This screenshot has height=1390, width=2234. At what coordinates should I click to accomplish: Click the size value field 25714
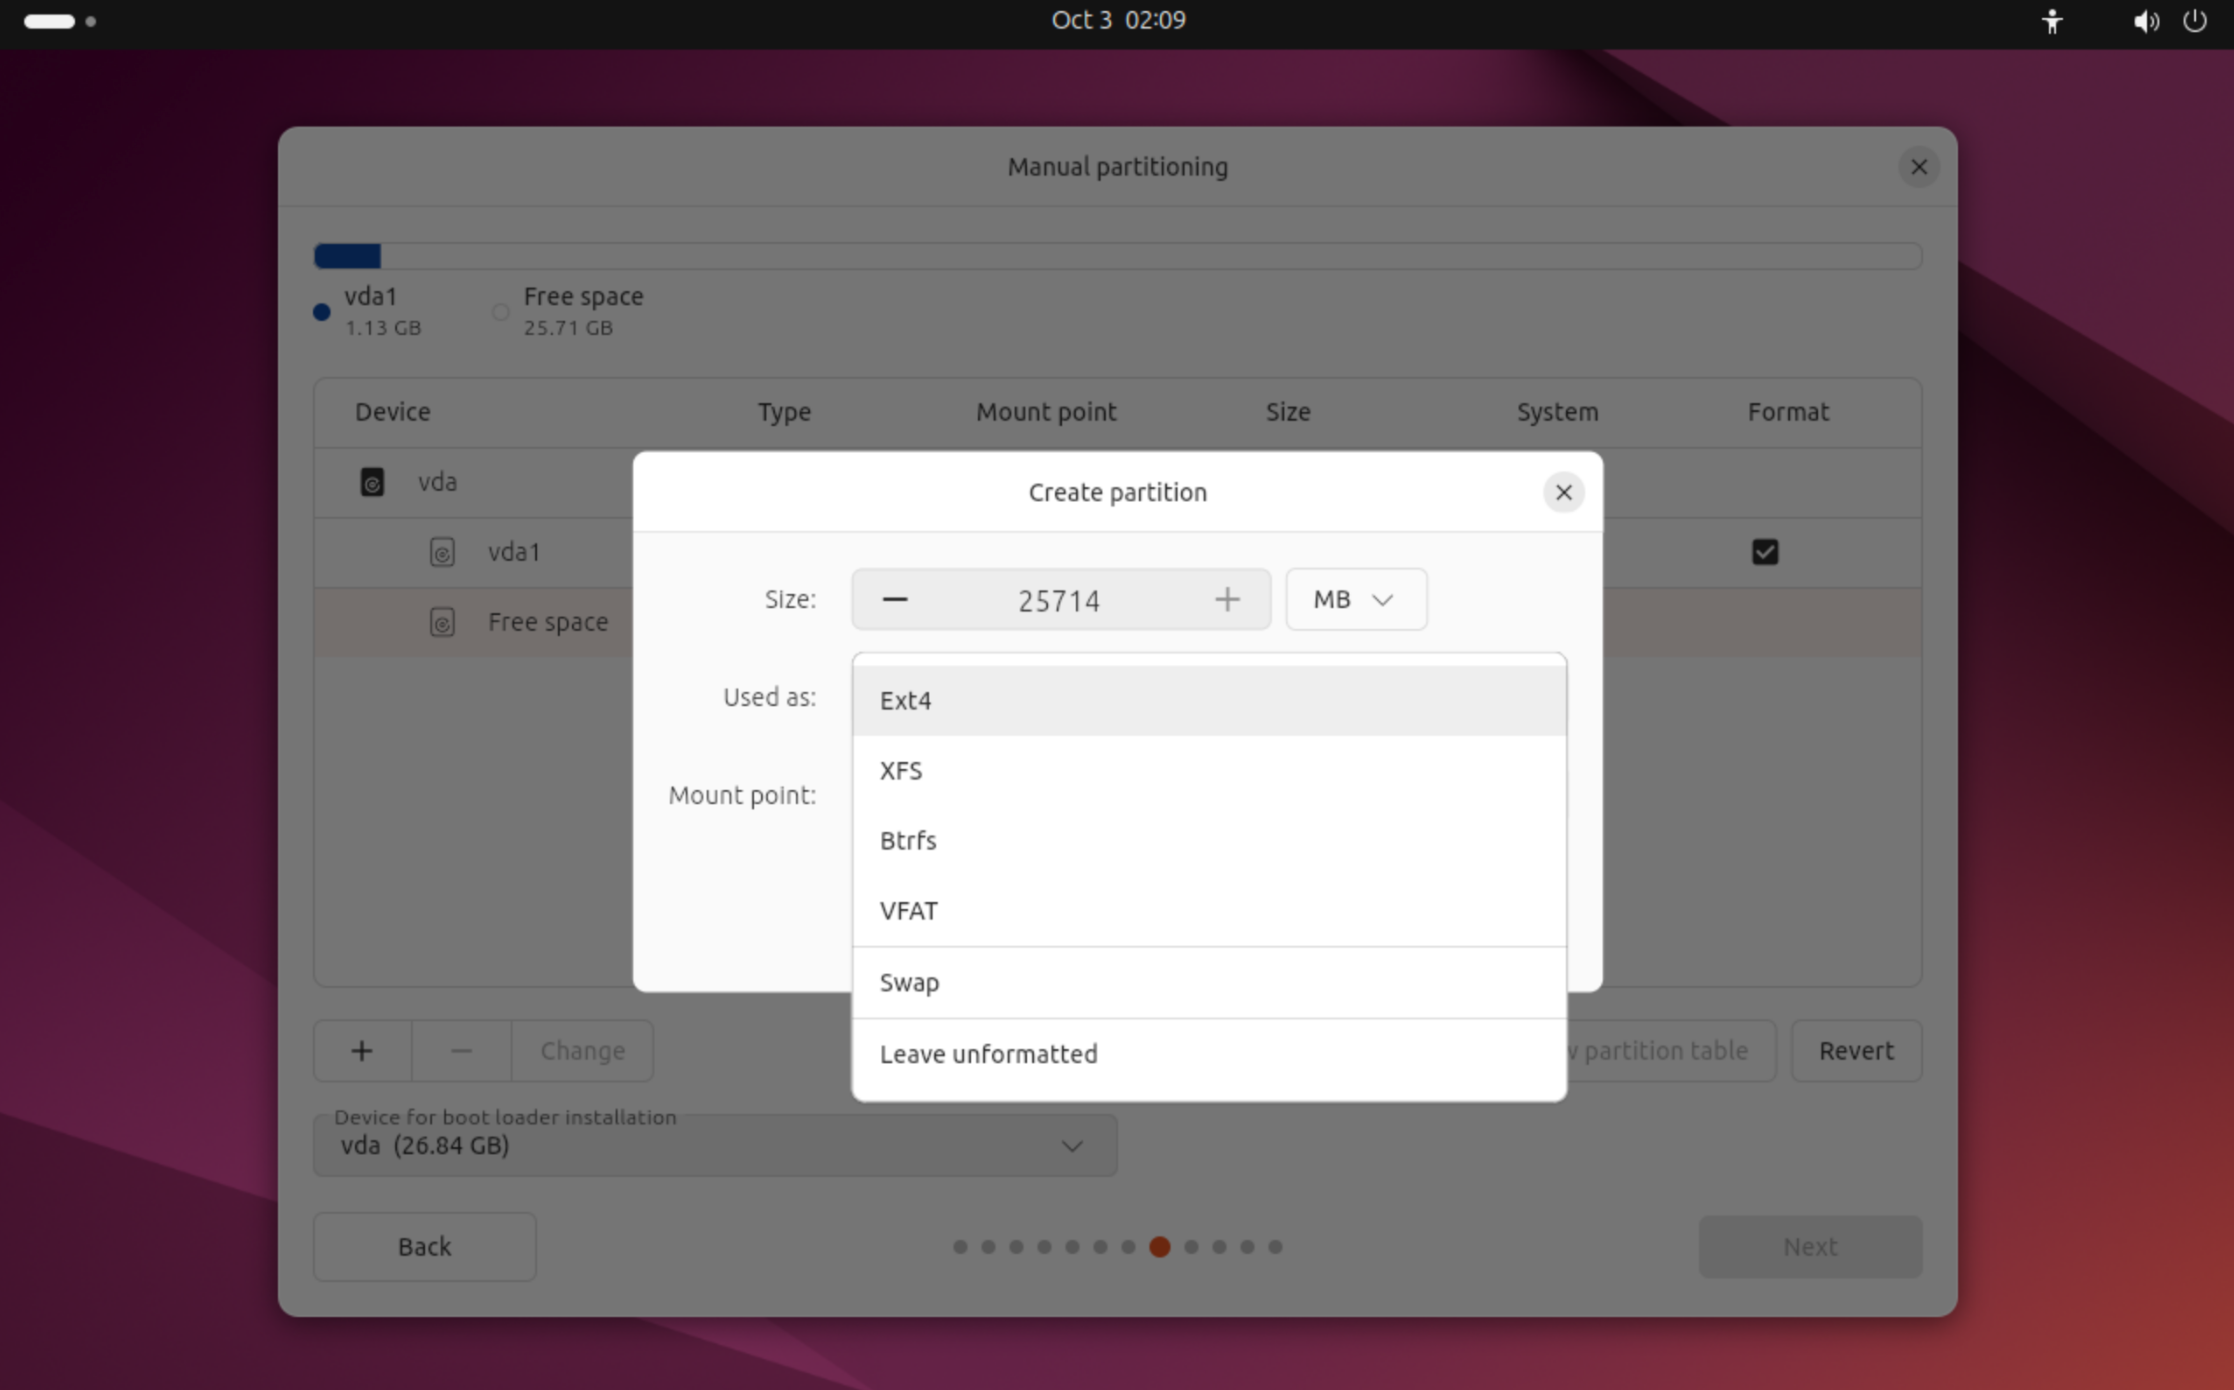click(x=1059, y=601)
